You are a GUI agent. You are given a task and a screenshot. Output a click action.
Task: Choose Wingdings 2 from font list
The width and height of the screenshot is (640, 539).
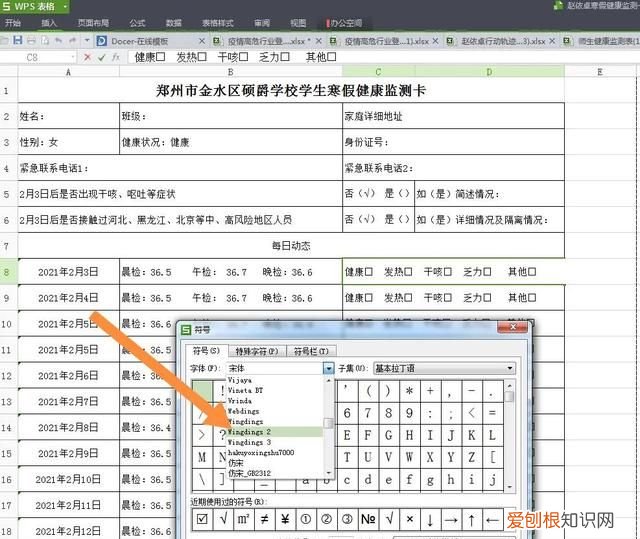click(275, 432)
